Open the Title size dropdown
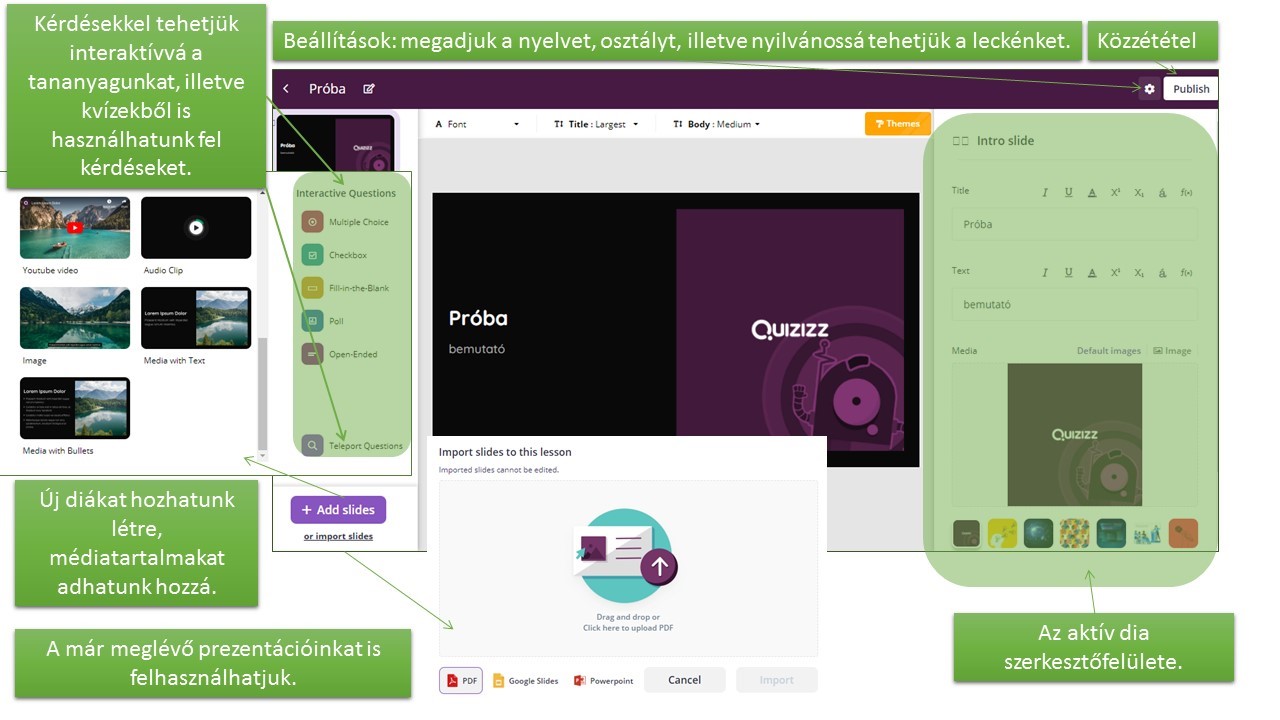The width and height of the screenshot is (1280, 720). pyautogui.click(x=596, y=124)
